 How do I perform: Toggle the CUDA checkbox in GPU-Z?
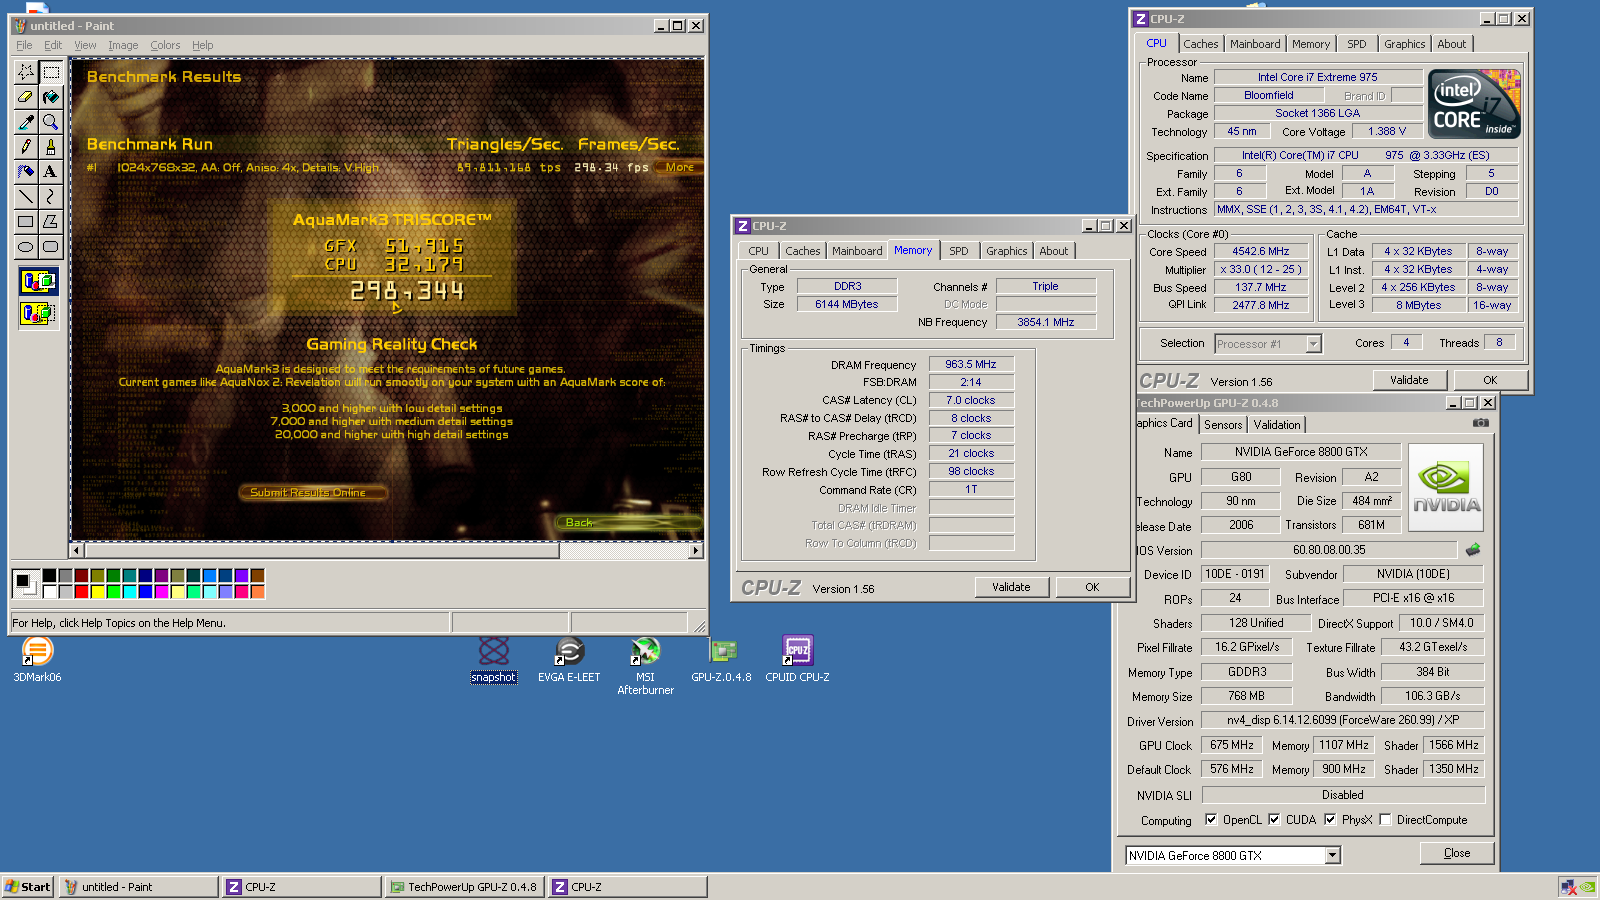point(1274,819)
